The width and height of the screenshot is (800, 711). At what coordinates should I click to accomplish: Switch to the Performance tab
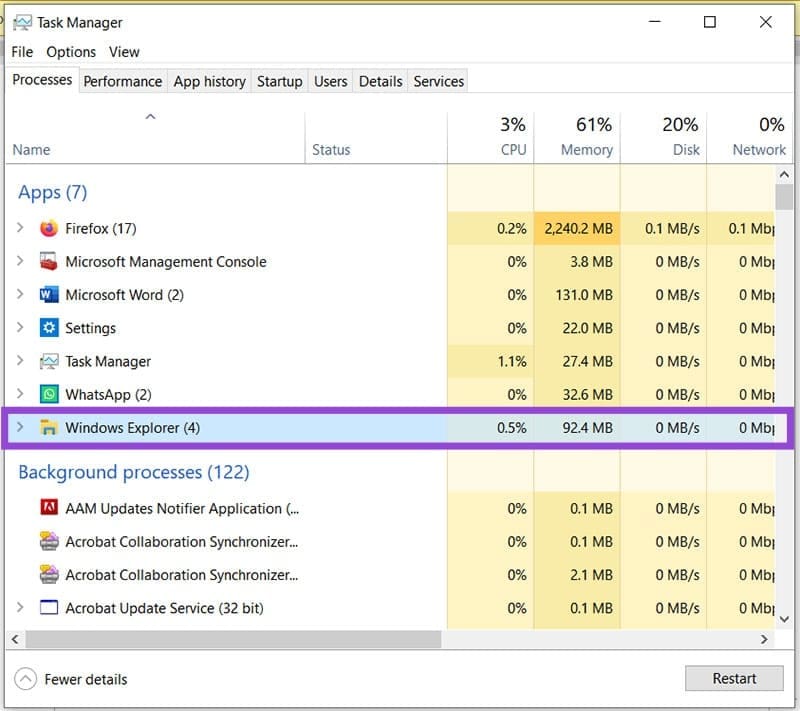pyautogui.click(x=122, y=81)
